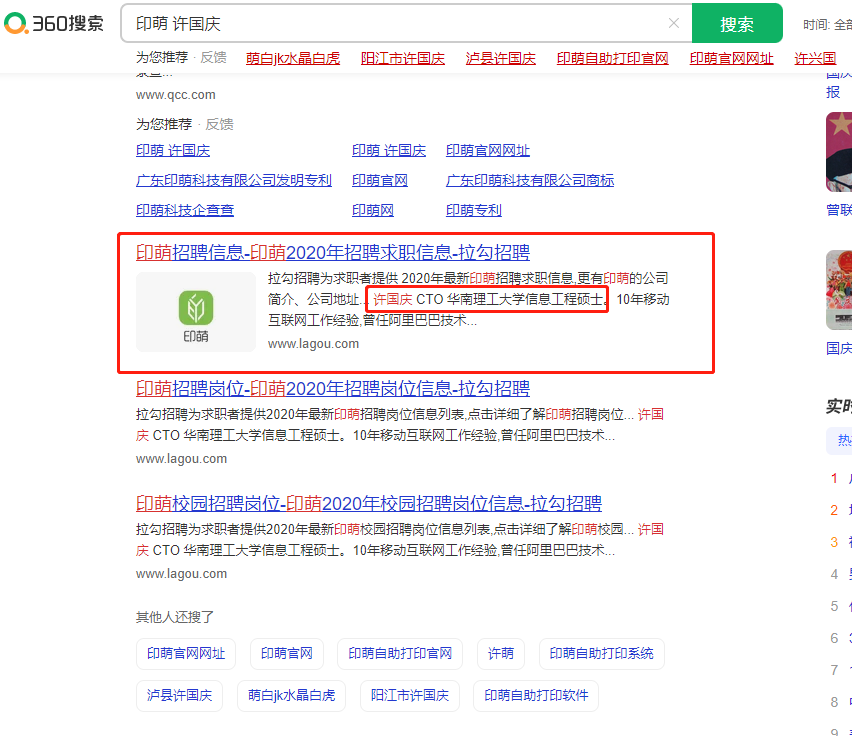Select the 许萌 related search chip
Screen dimensions: 852x736
(500, 653)
